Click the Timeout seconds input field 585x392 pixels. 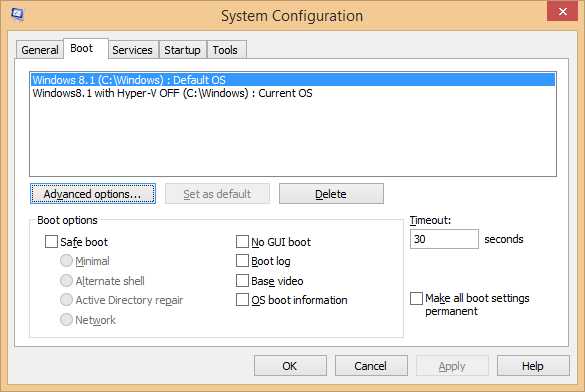coord(444,239)
